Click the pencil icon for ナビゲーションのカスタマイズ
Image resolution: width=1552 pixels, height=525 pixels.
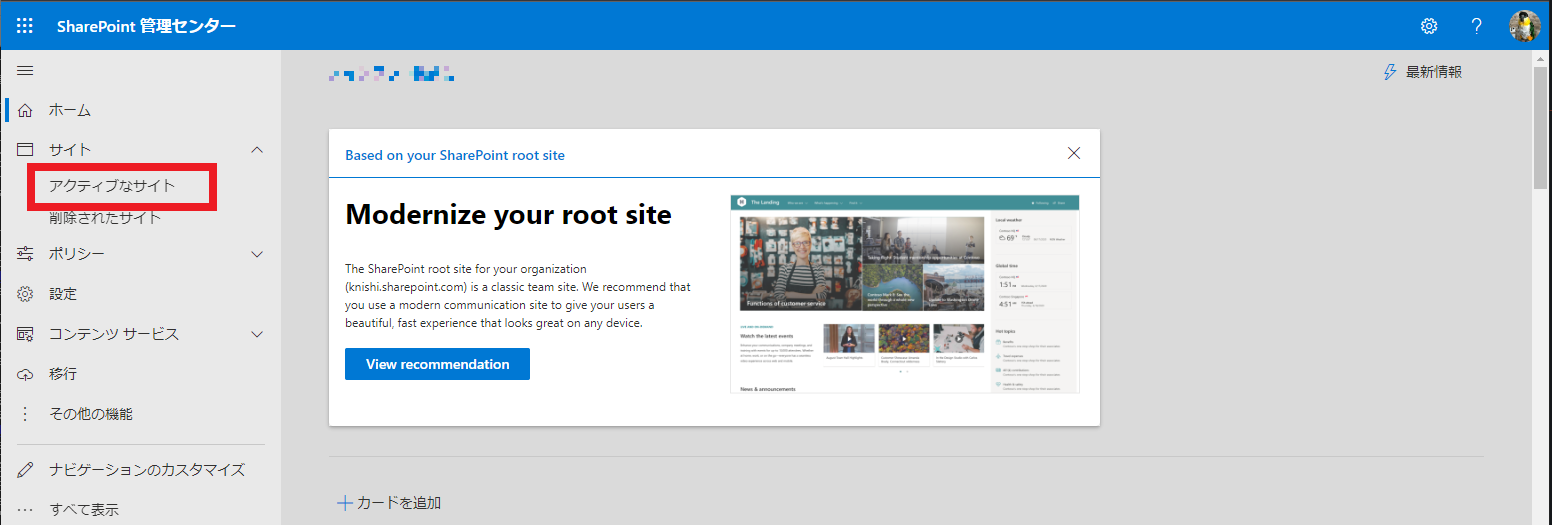(x=26, y=470)
